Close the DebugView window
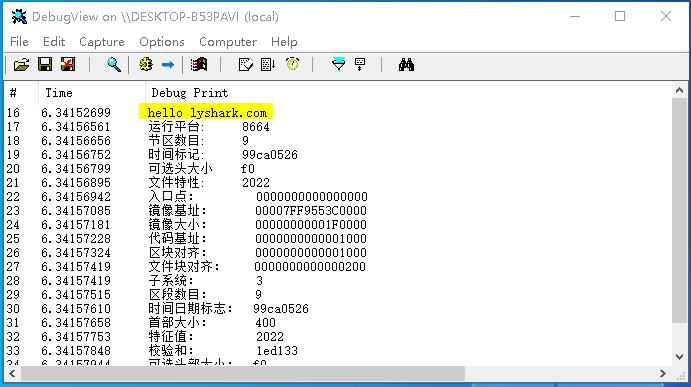This screenshot has height=387, width=691. coord(666,16)
